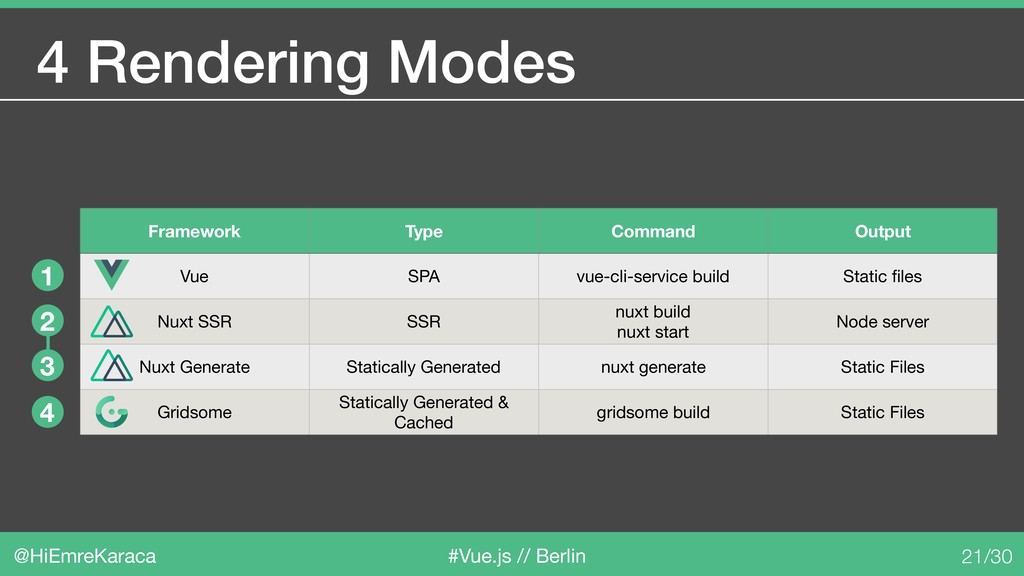
Task: Open the @HiEmreKaraca handle in footer
Action: pyautogui.click(x=85, y=556)
